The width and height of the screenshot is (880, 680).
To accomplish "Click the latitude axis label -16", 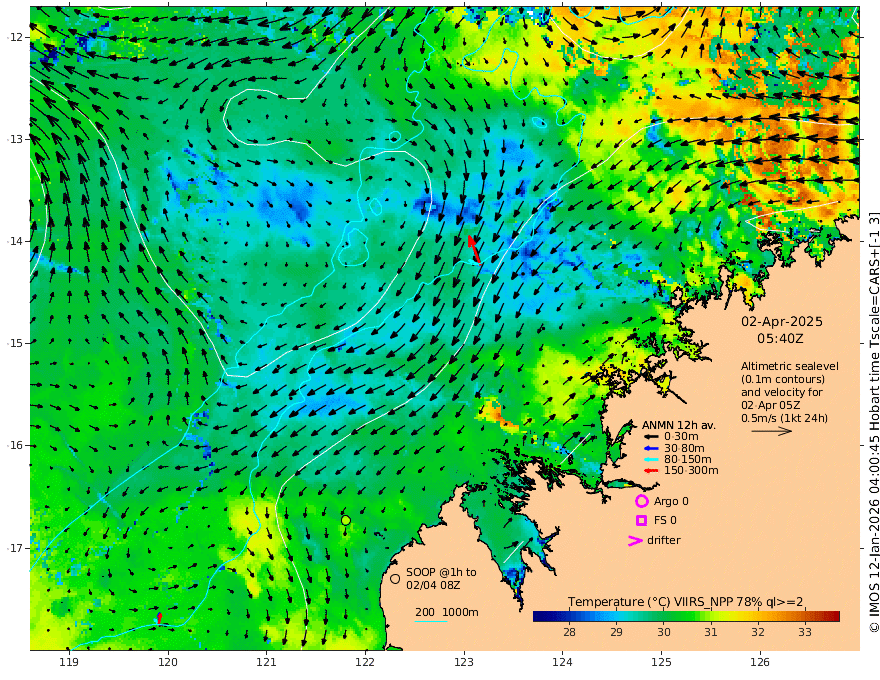I will 13,445.
